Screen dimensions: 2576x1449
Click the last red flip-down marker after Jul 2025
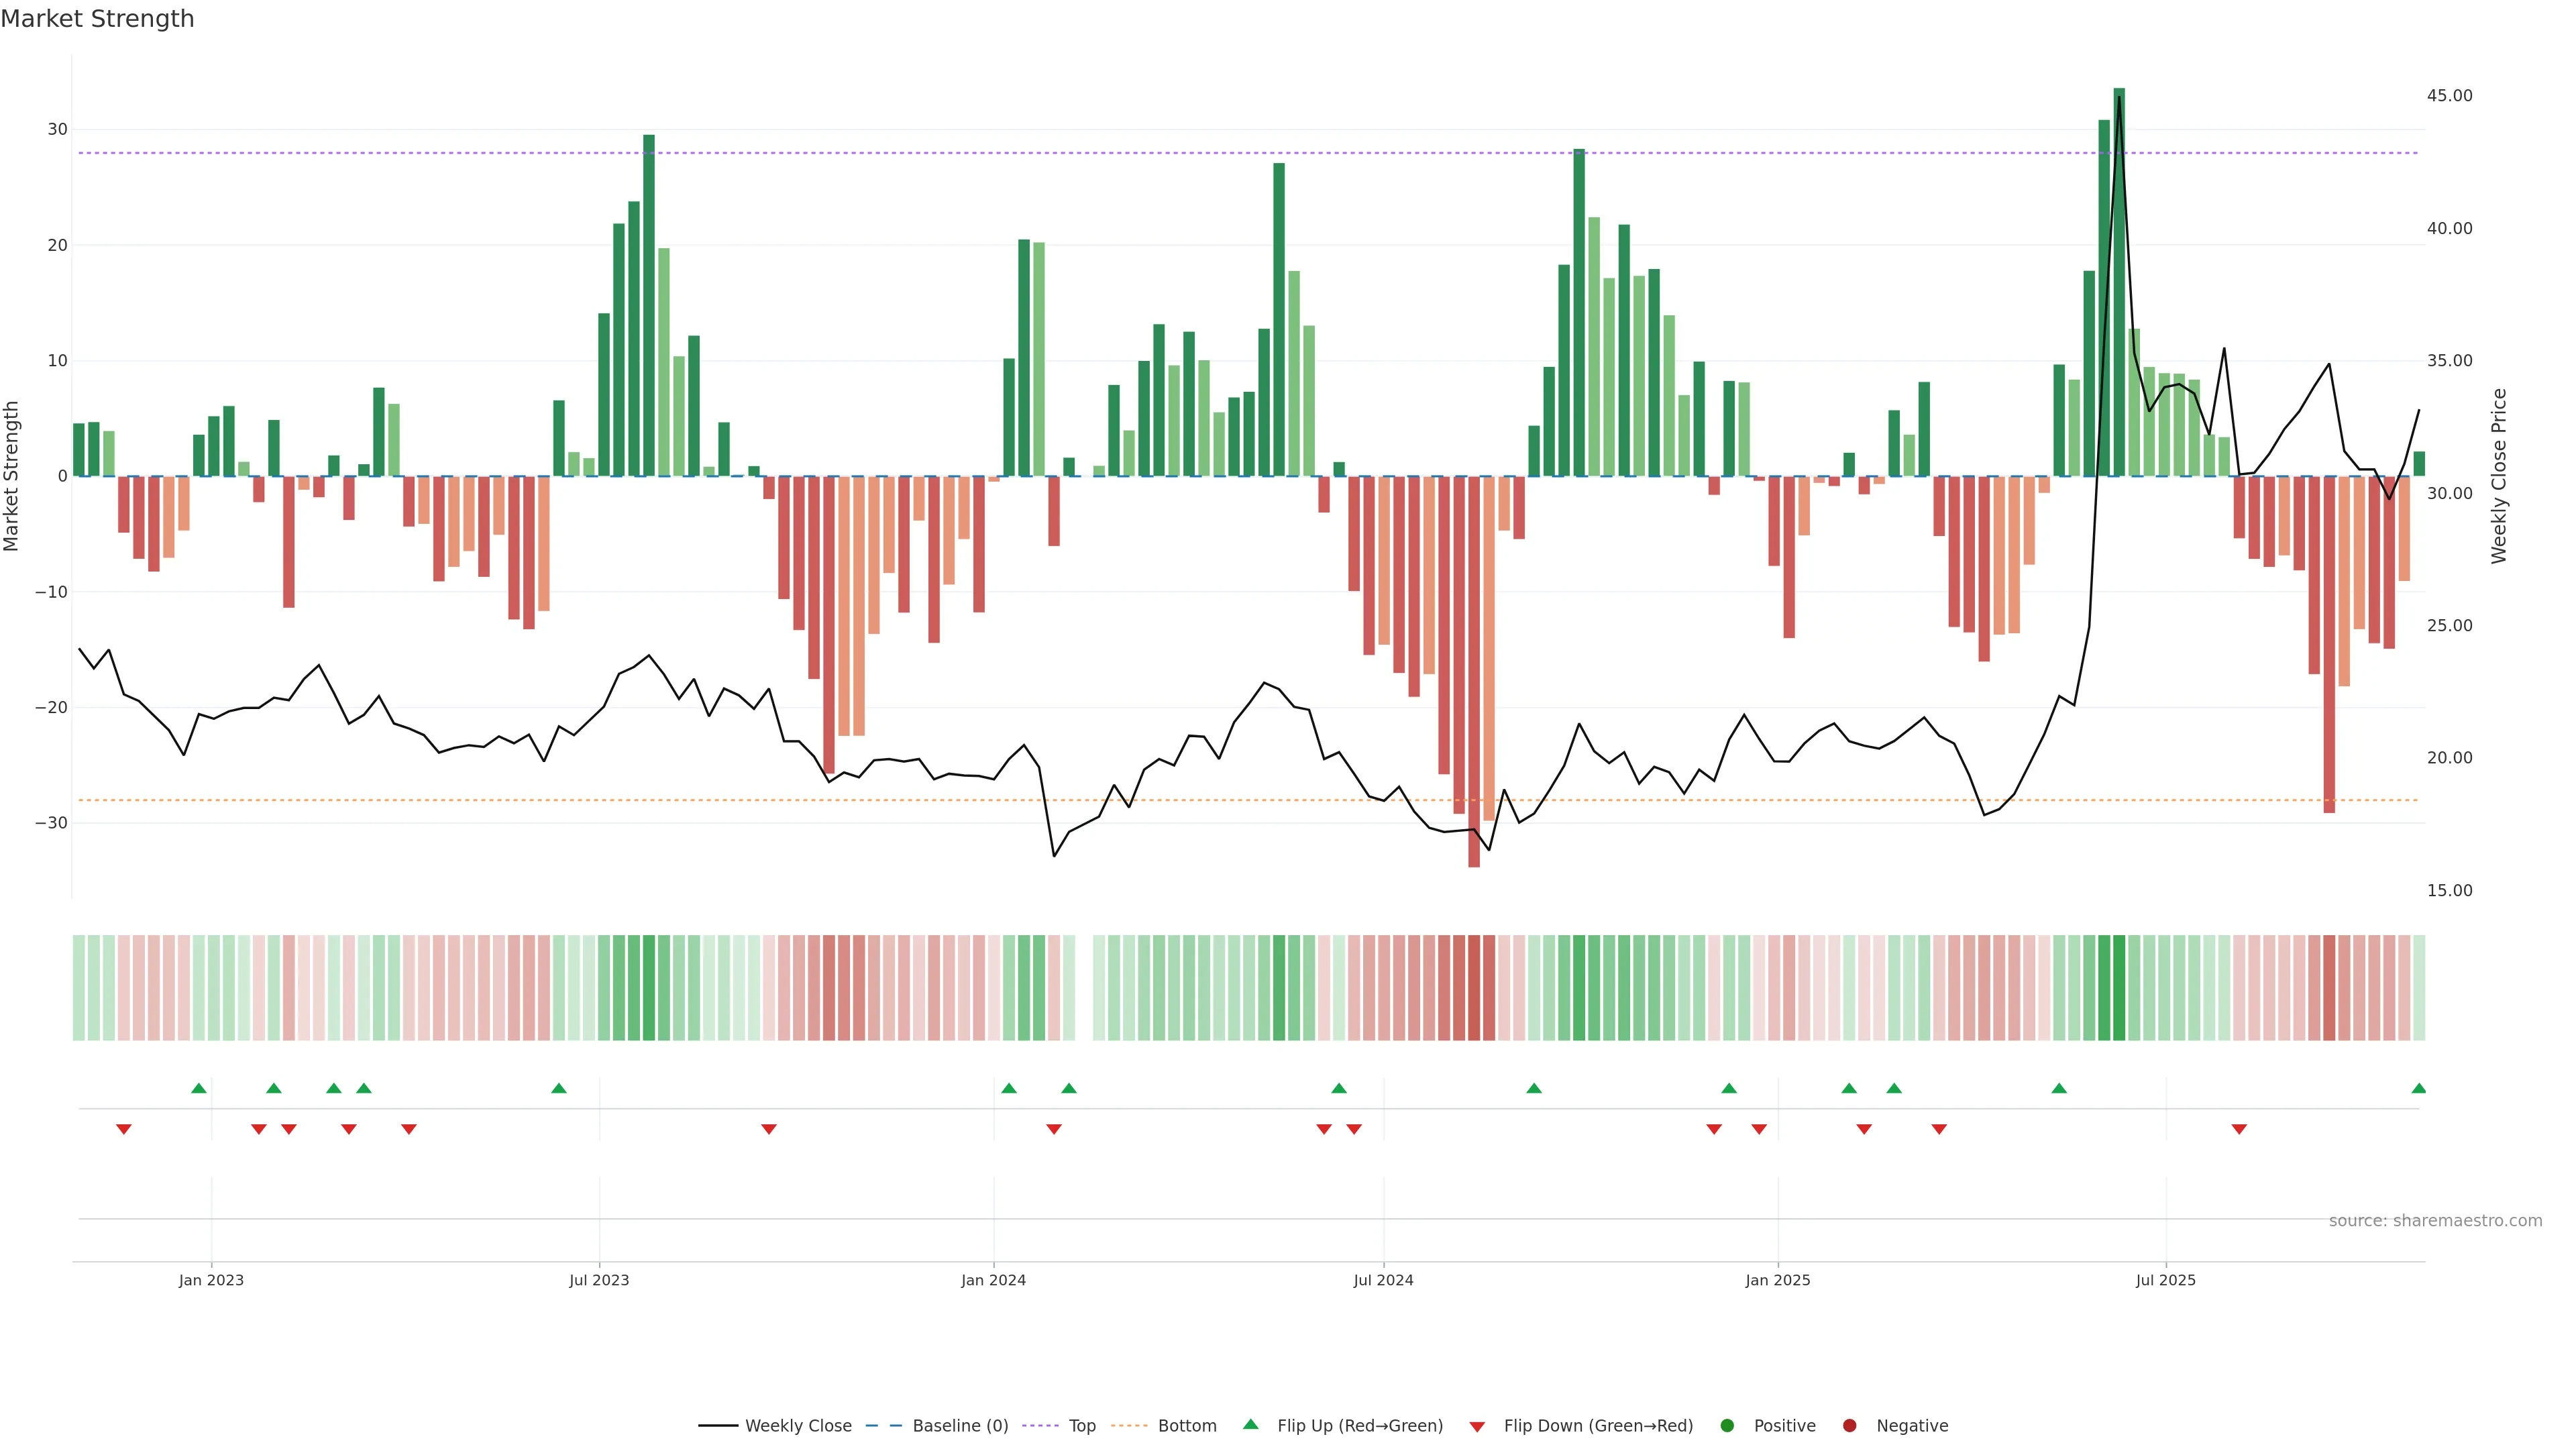2239,1129
